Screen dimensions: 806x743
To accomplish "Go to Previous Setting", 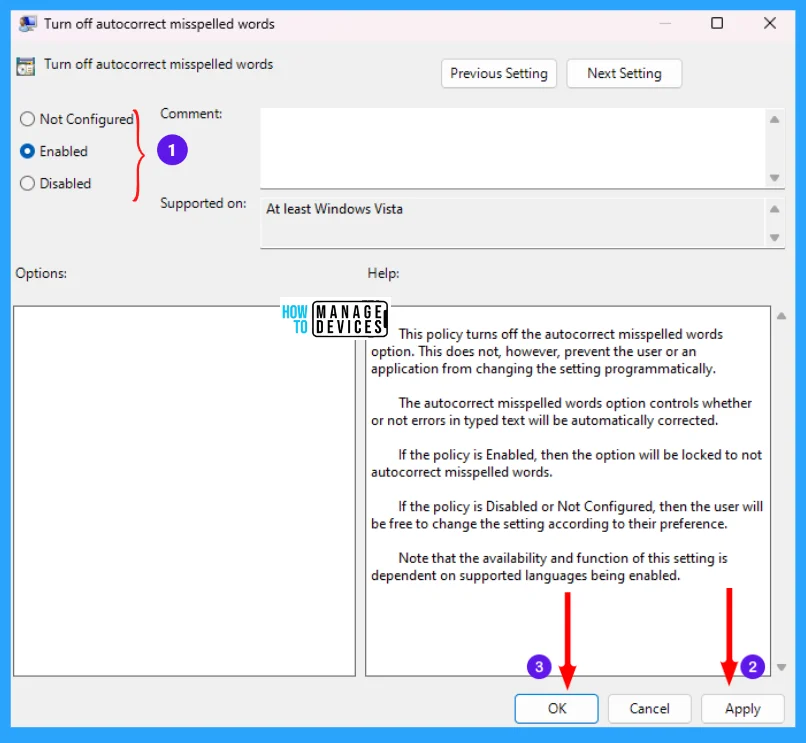I will [499, 74].
